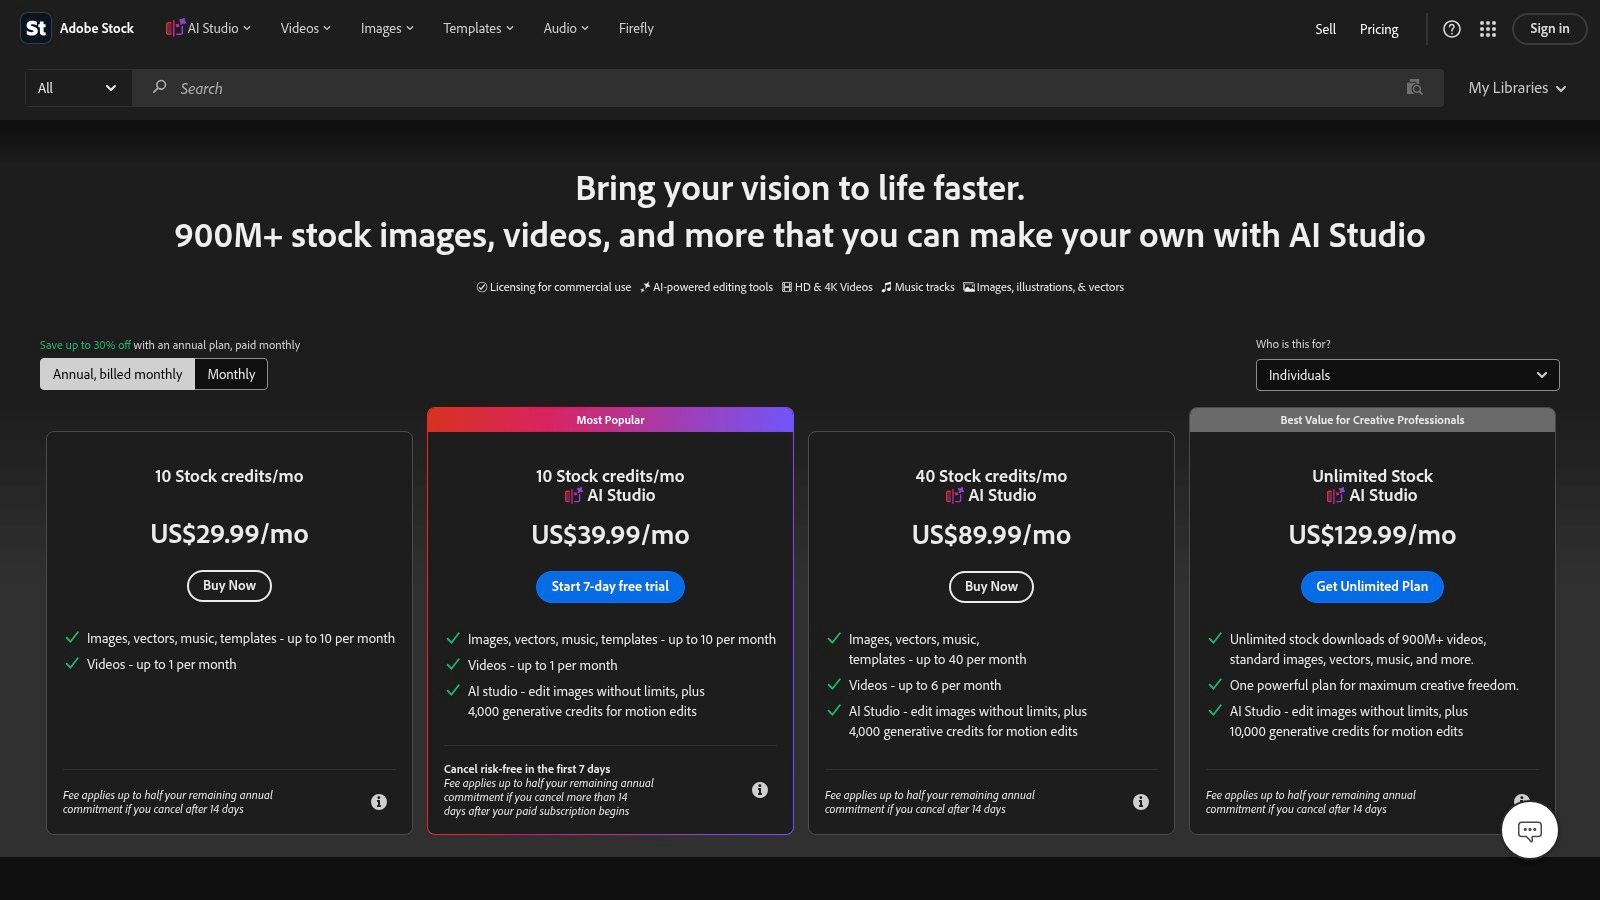Buy Now for the US$29.99 plan
Screen dimensions: 1600x900
coord(229,586)
